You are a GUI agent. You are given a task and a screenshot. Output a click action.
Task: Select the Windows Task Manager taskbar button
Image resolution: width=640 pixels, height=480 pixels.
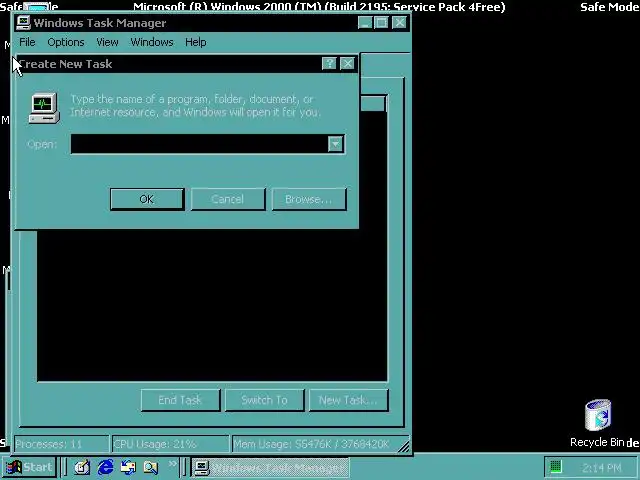pyautogui.click(x=270, y=467)
